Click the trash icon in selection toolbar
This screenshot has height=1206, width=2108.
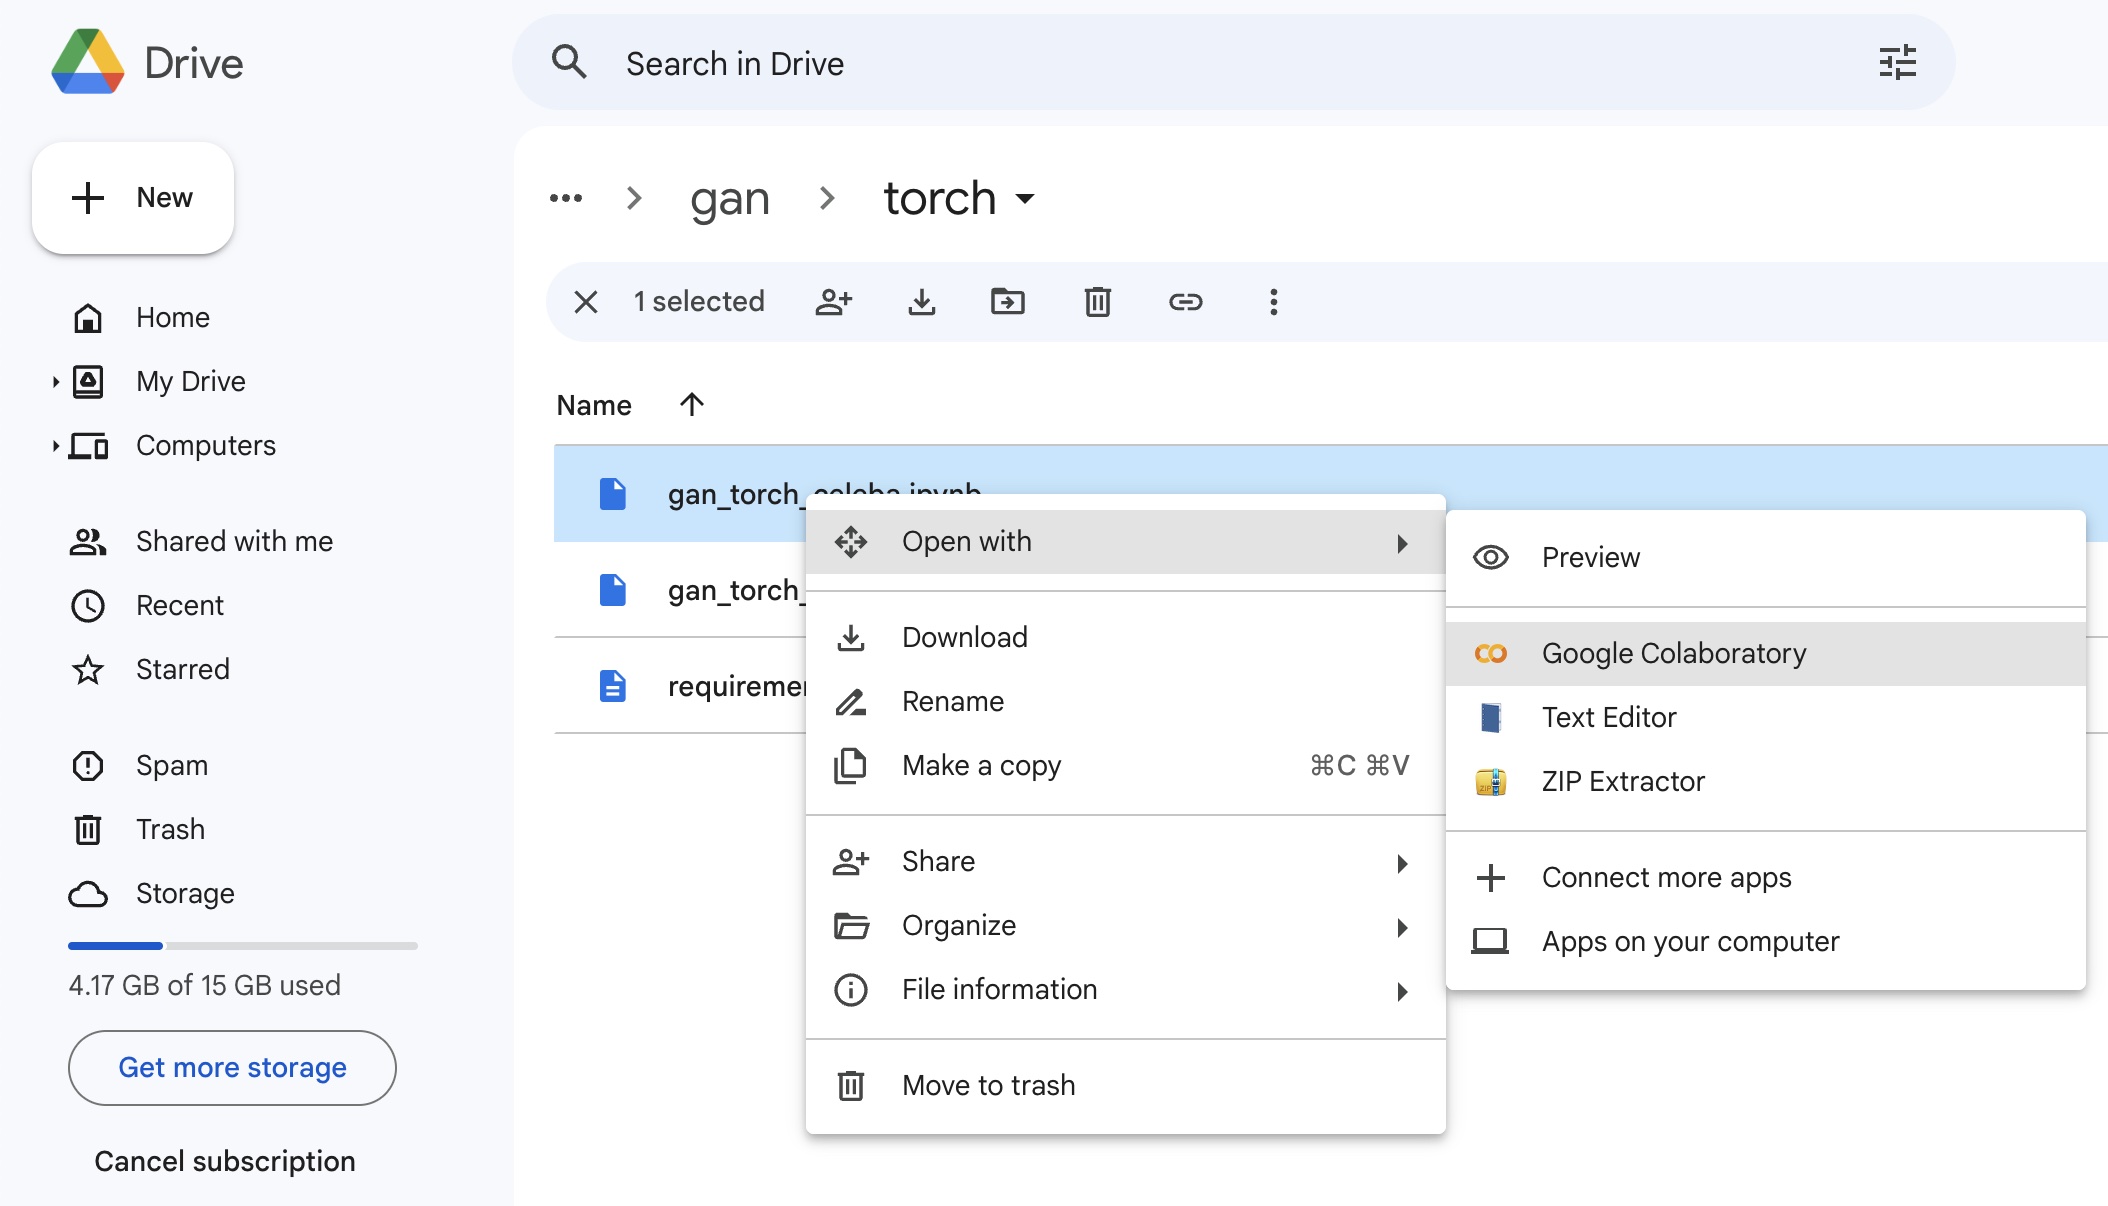click(x=1097, y=302)
